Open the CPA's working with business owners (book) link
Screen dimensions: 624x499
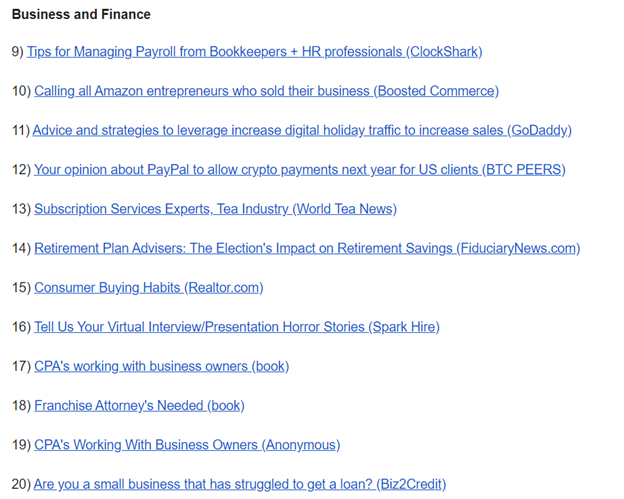162,366
